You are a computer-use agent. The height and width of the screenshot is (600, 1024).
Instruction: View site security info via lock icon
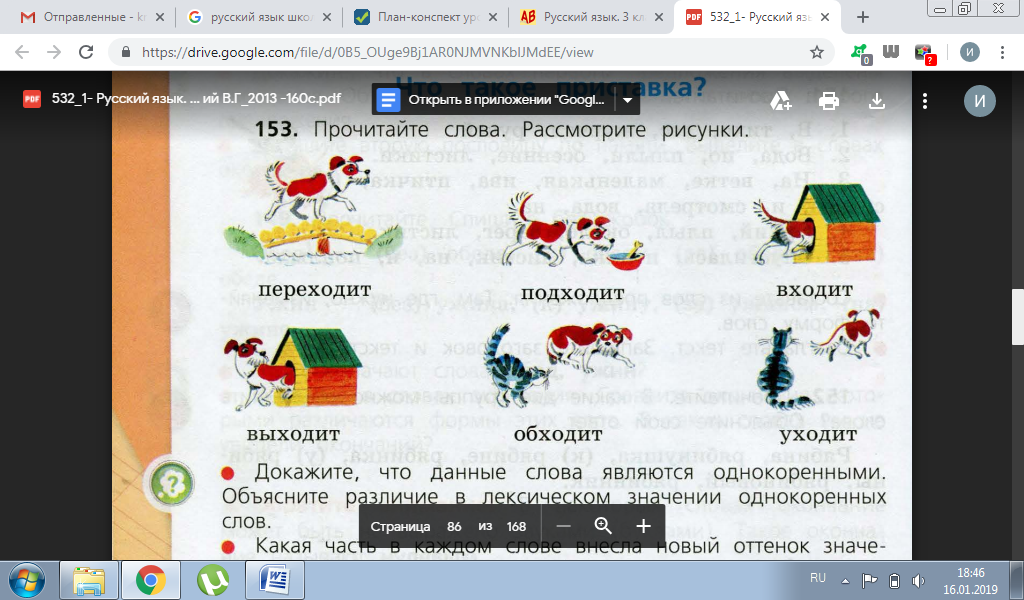126,52
